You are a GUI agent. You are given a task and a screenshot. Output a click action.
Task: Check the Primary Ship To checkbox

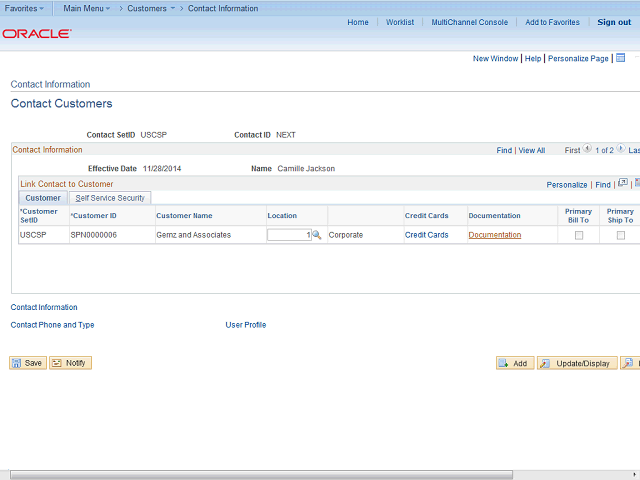click(621, 236)
